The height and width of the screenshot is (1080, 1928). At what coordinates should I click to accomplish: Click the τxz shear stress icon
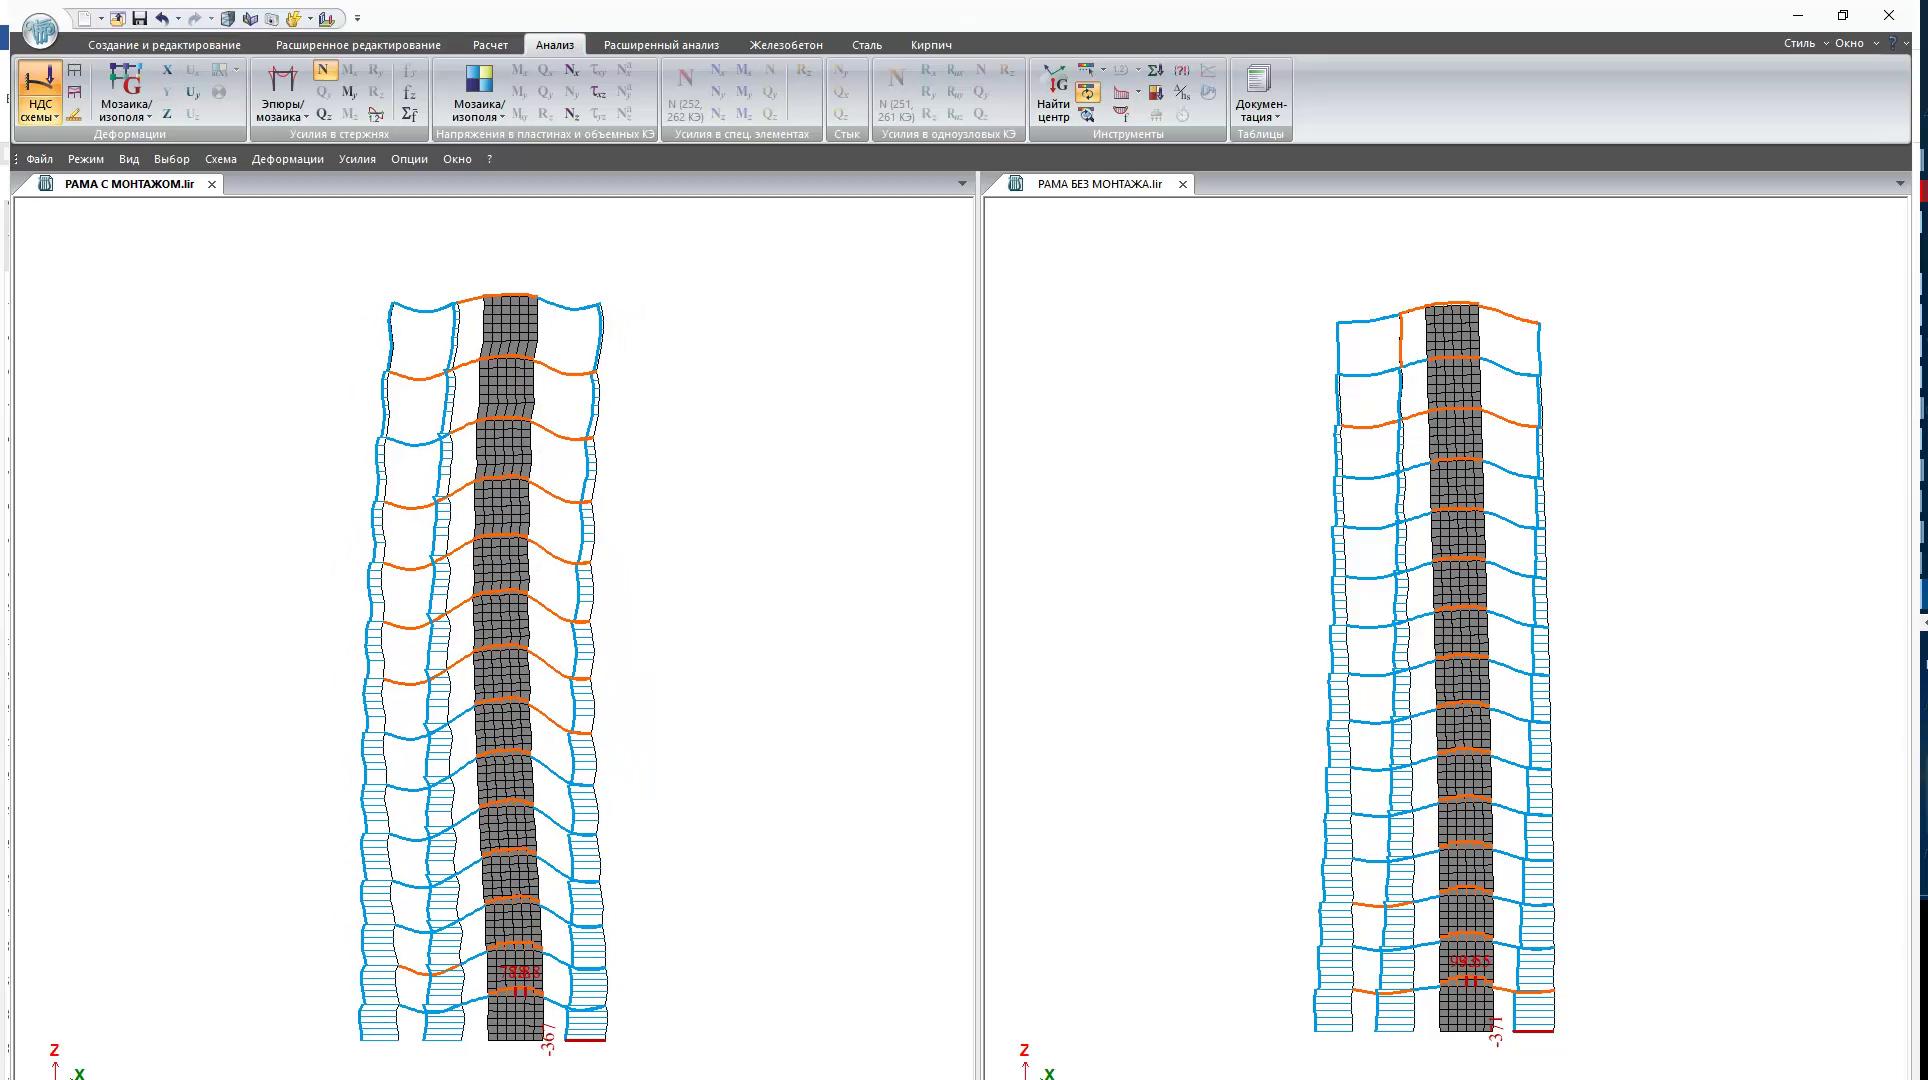point(598,92)
